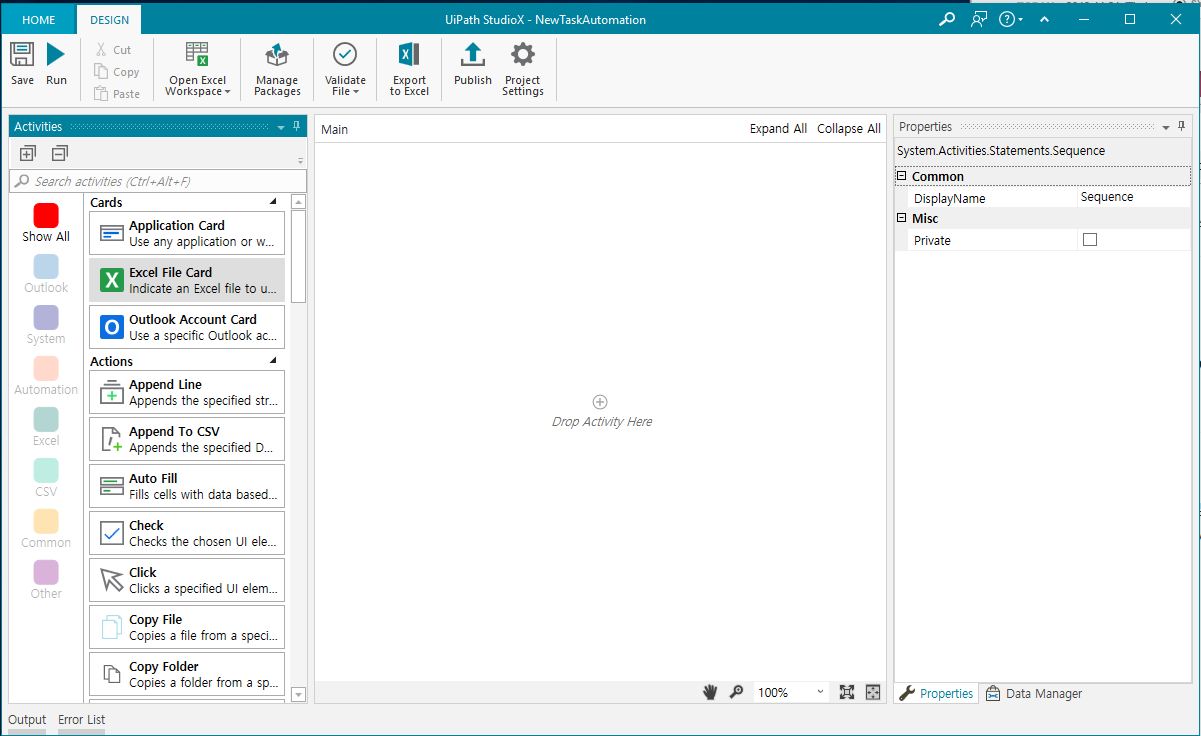Open the Error List panel

81,720
